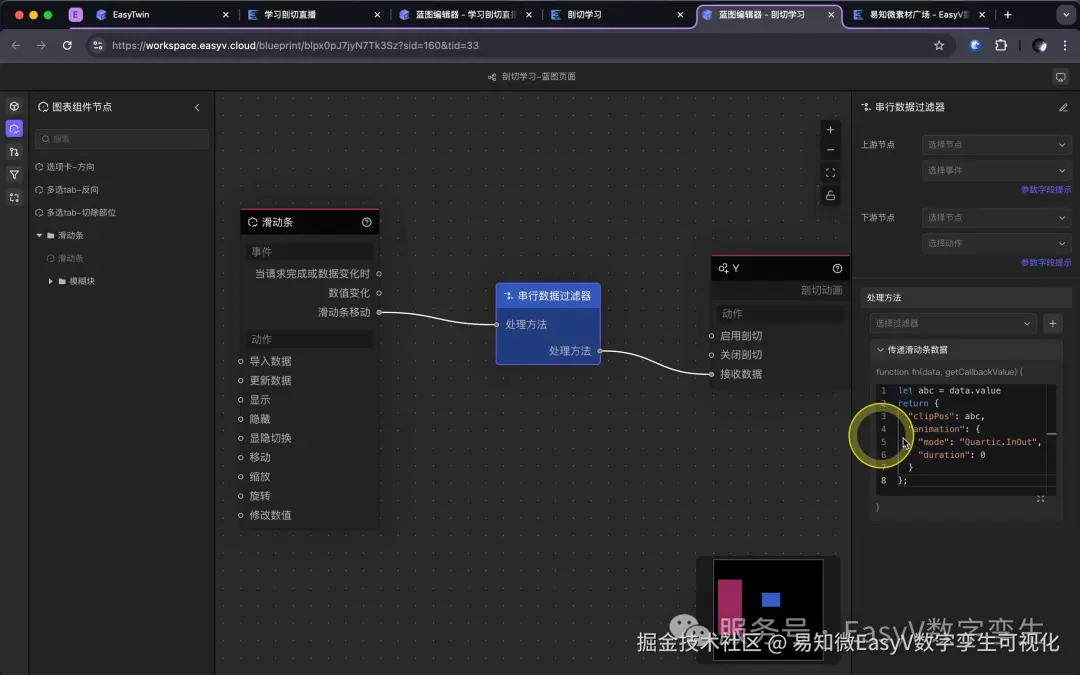Reload the page

click(x=67, y=45)
